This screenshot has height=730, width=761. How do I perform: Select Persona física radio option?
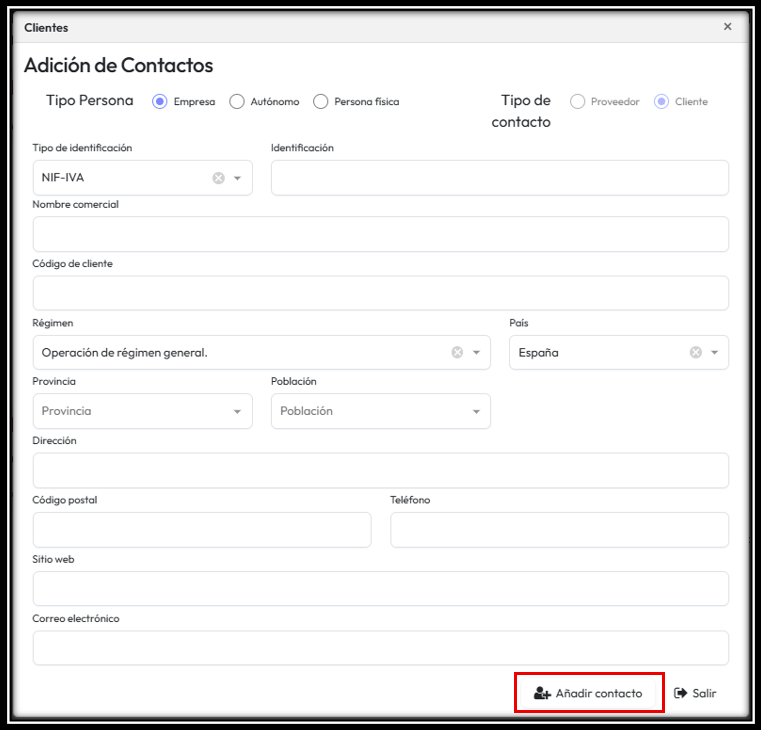[321, 101]
